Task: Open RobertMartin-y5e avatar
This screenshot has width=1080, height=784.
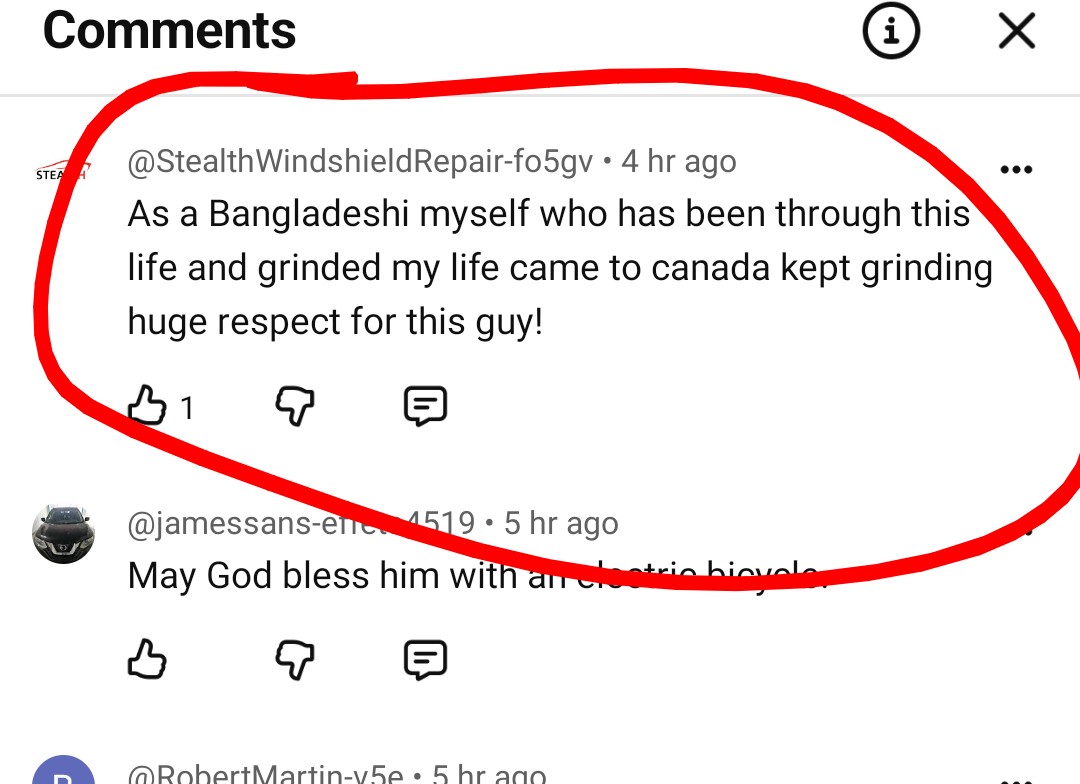Action: click(63, 770)
